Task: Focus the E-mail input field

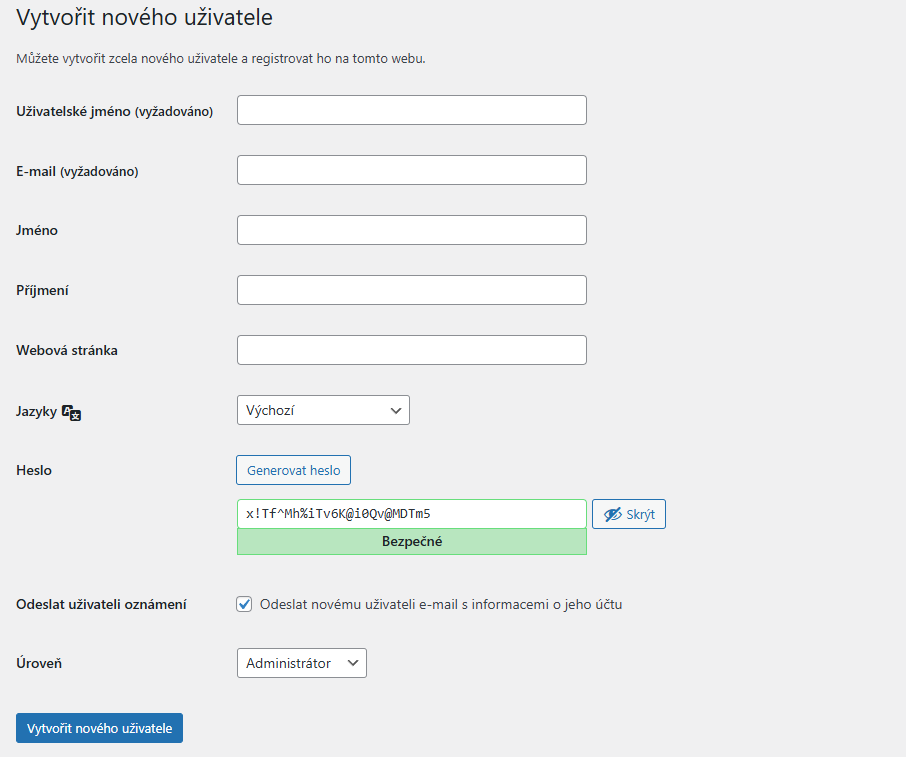Action: click(x=411, y=169)
